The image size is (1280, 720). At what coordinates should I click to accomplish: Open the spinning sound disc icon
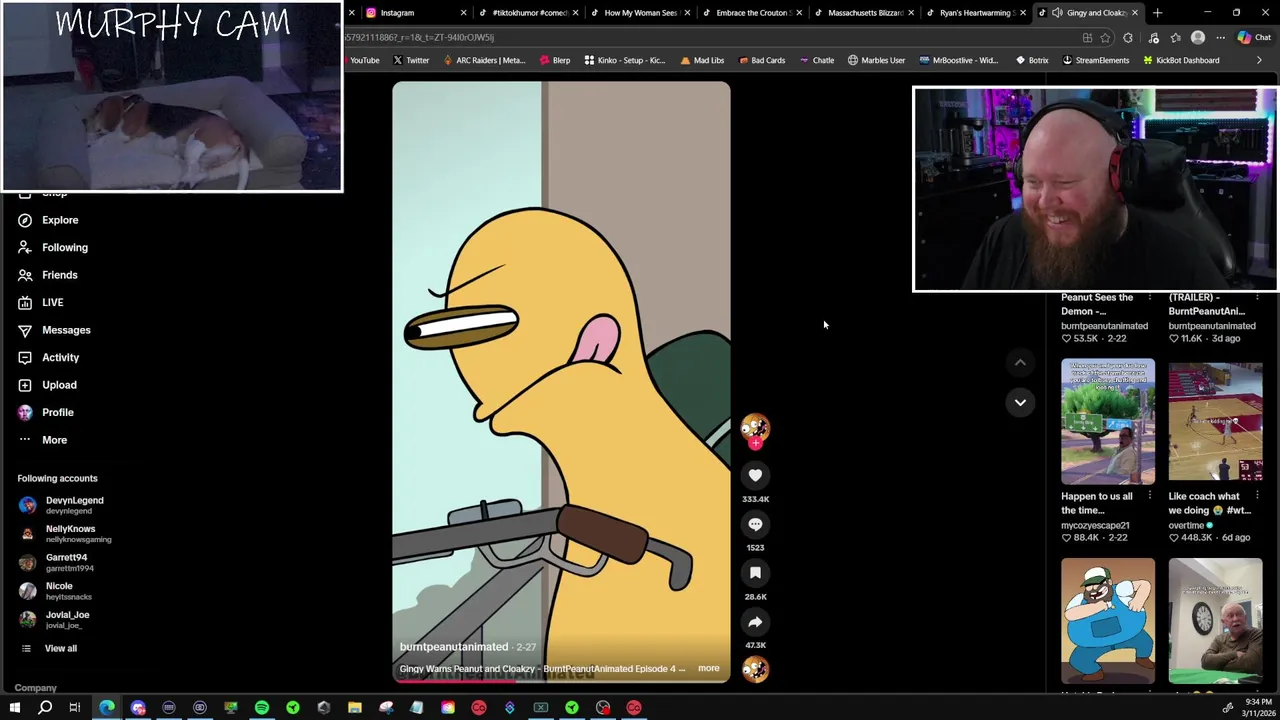click(755, 669)
